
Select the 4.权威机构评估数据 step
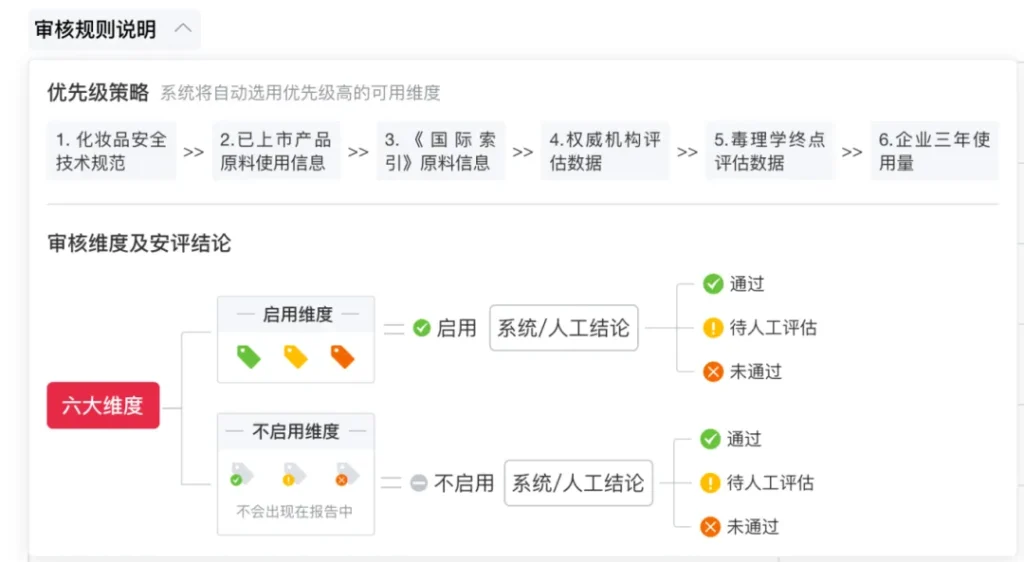click(604, 151)
